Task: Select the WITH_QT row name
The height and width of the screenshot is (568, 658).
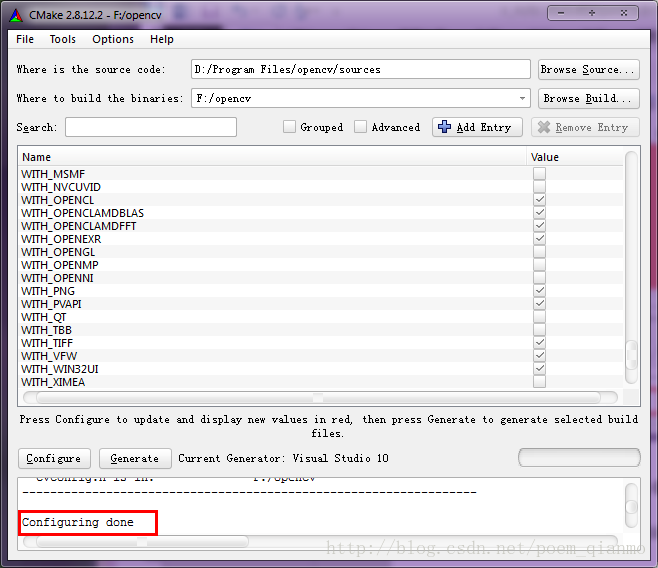Action: tap(43, 317)
